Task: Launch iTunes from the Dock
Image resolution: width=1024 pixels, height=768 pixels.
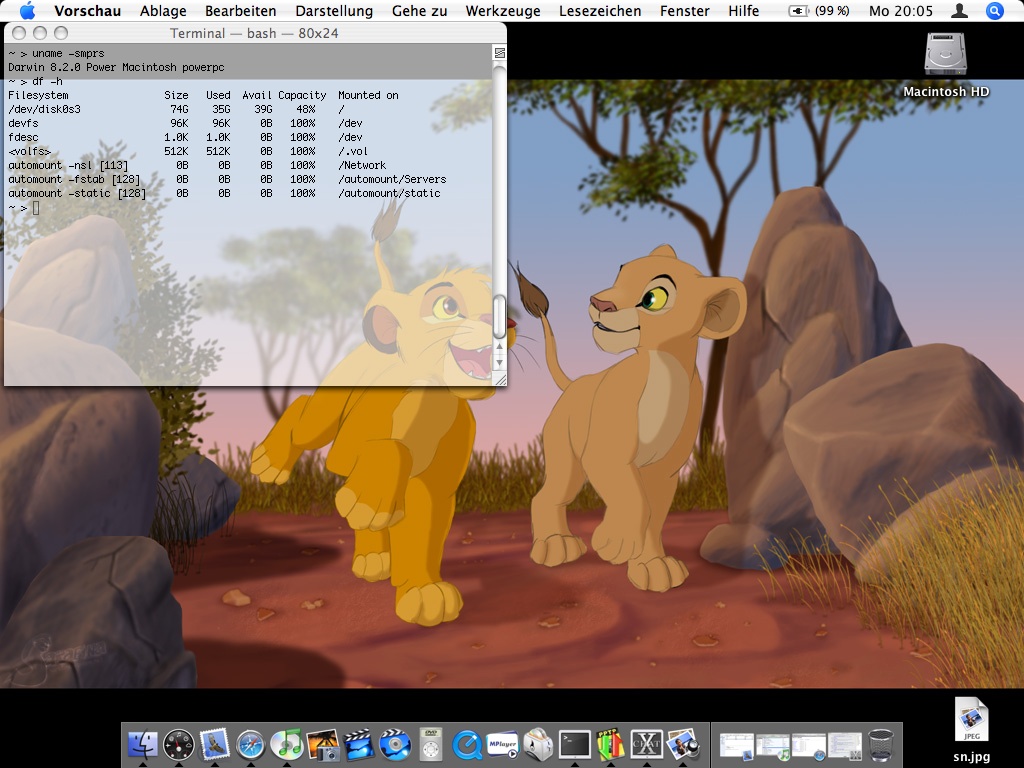Action: (287, 744)
